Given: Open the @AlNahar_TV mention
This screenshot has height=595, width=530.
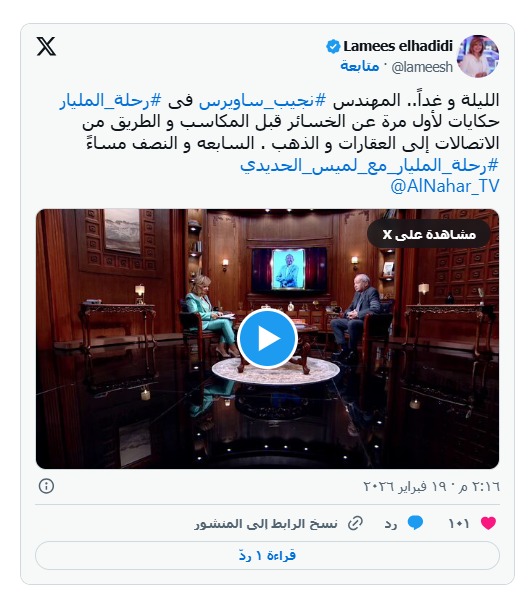Looking at the screenshot, I should 445,186.
